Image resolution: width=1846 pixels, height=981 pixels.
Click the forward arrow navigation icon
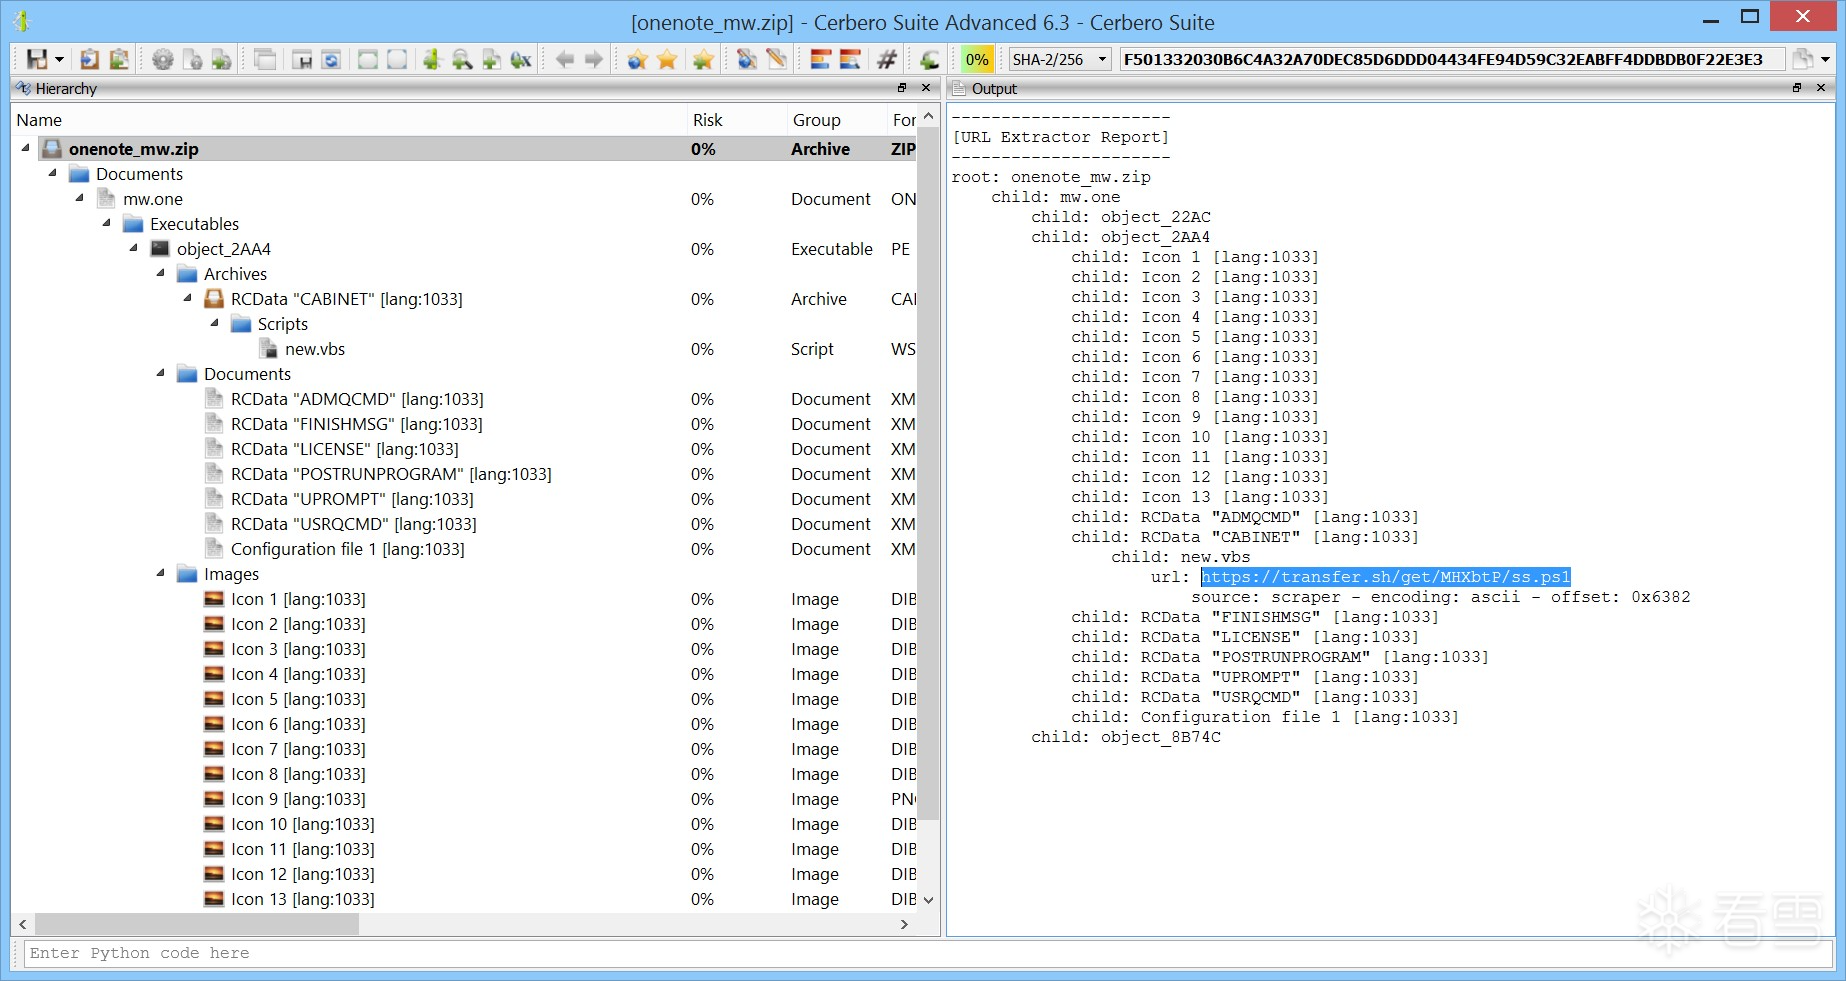594,59
